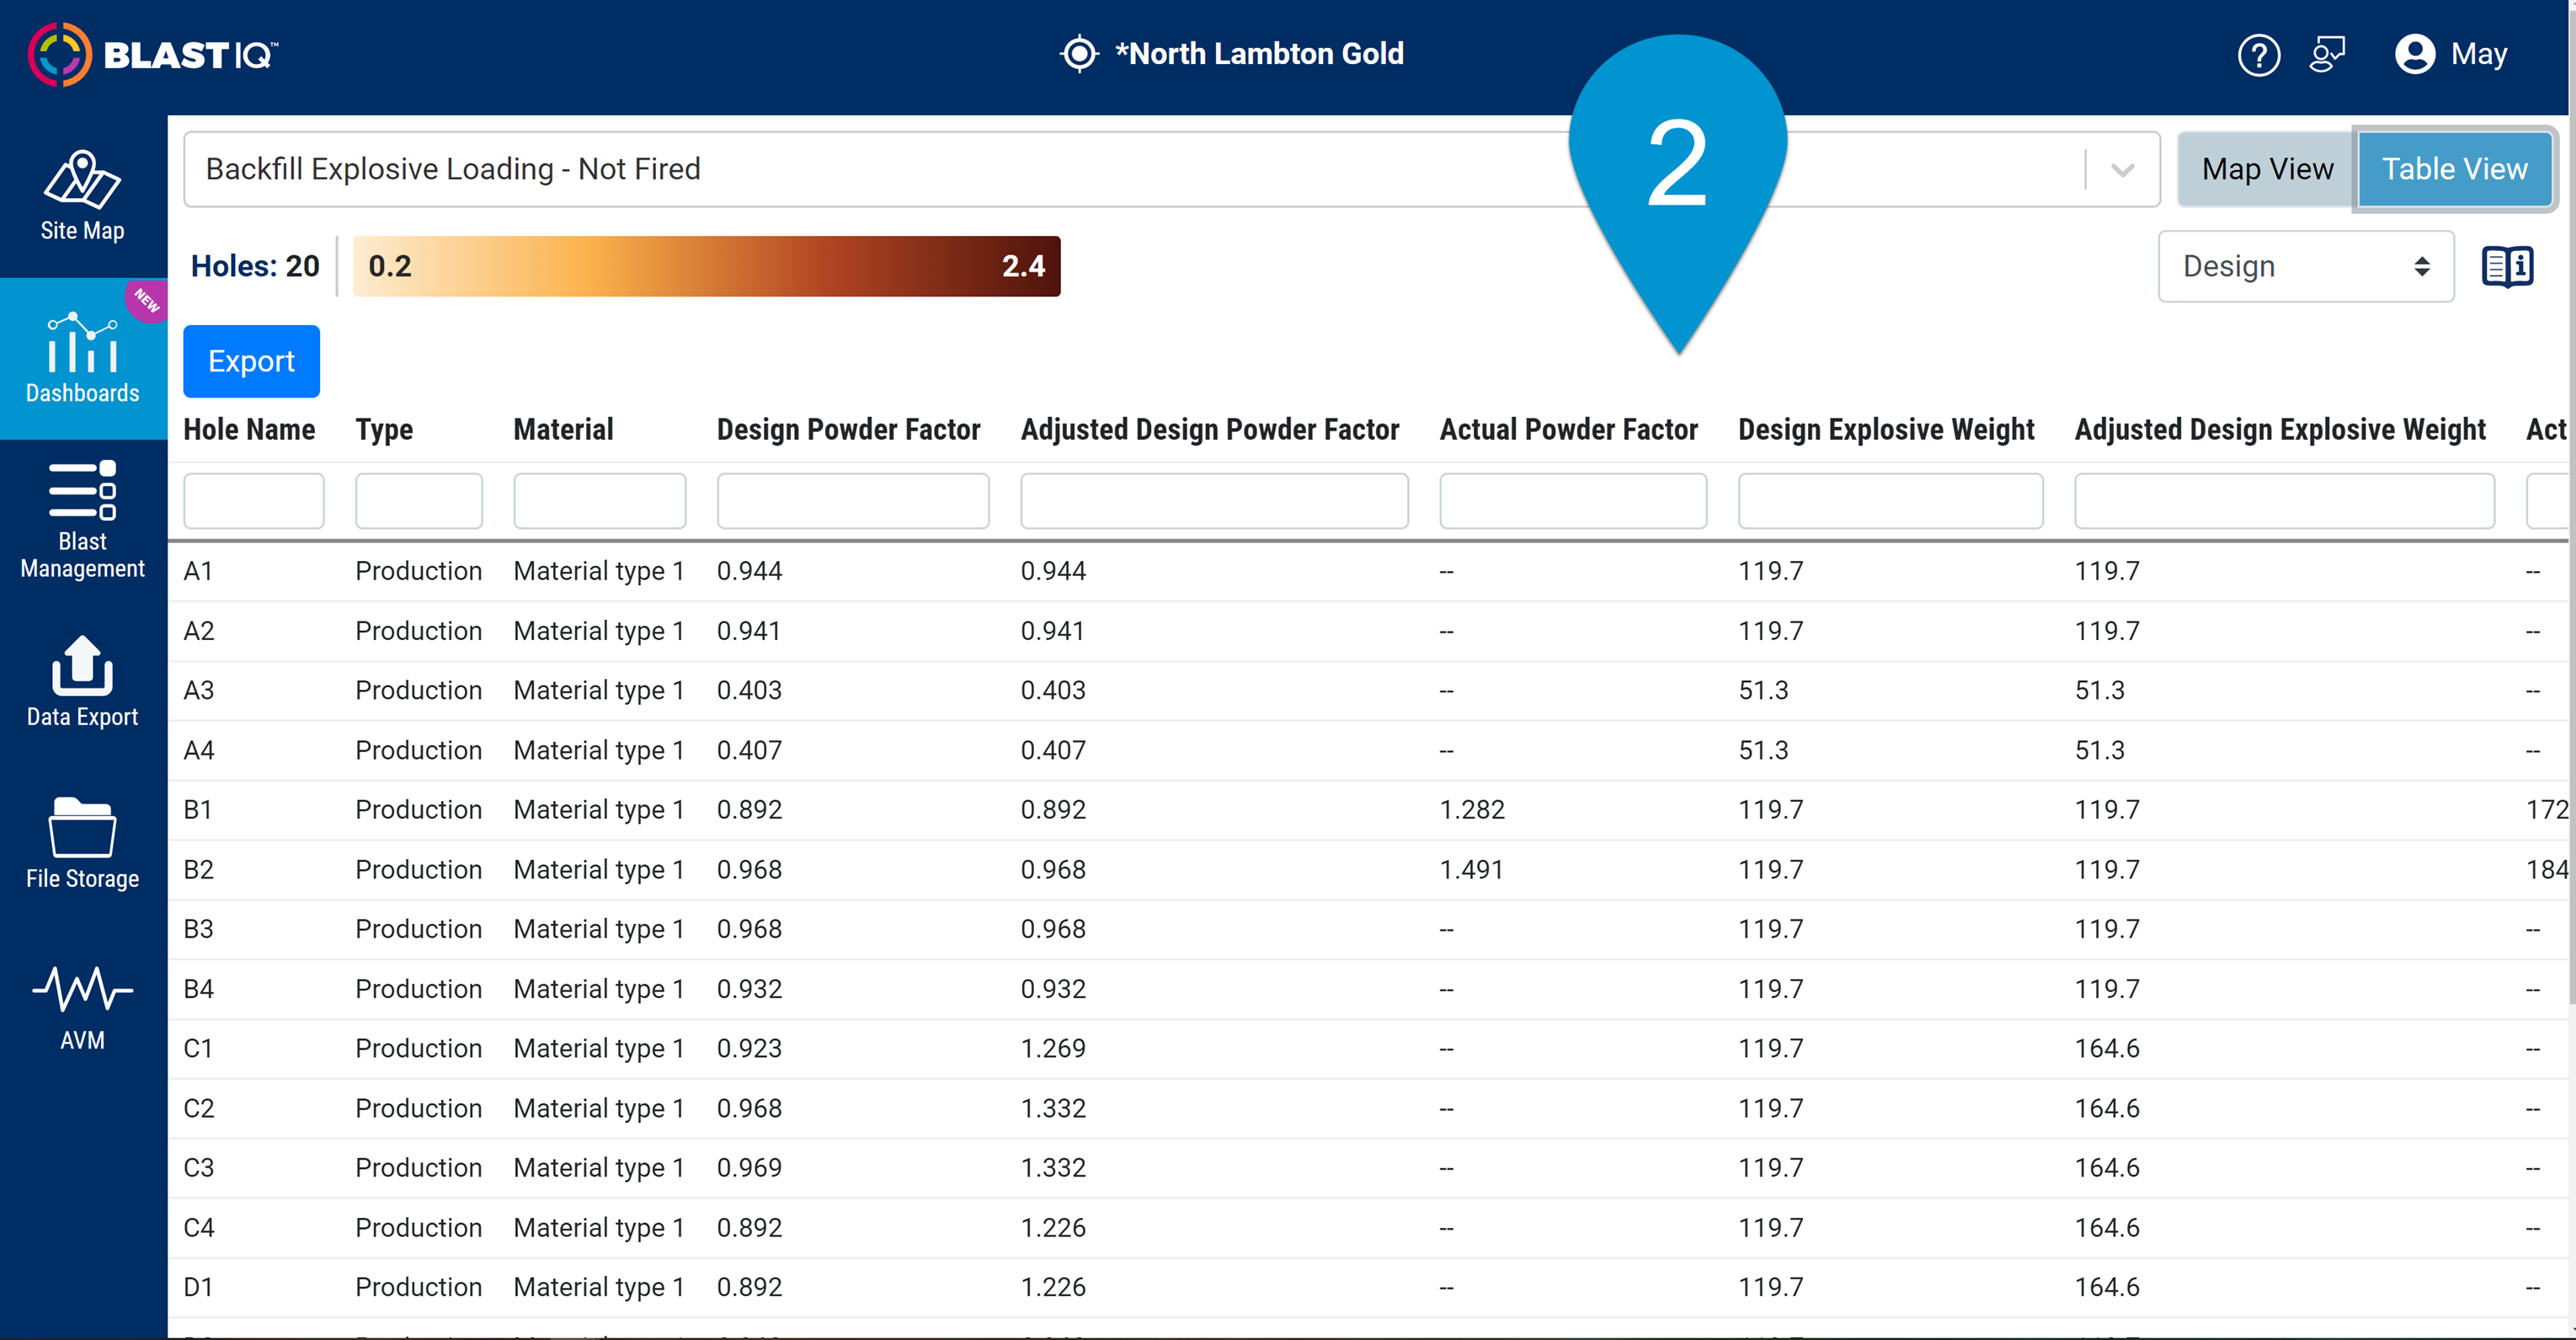Click adjusted powder factor 1.269 cell
Viewport: 2576px width, 1340px height.
[x=1053, y=1048]
